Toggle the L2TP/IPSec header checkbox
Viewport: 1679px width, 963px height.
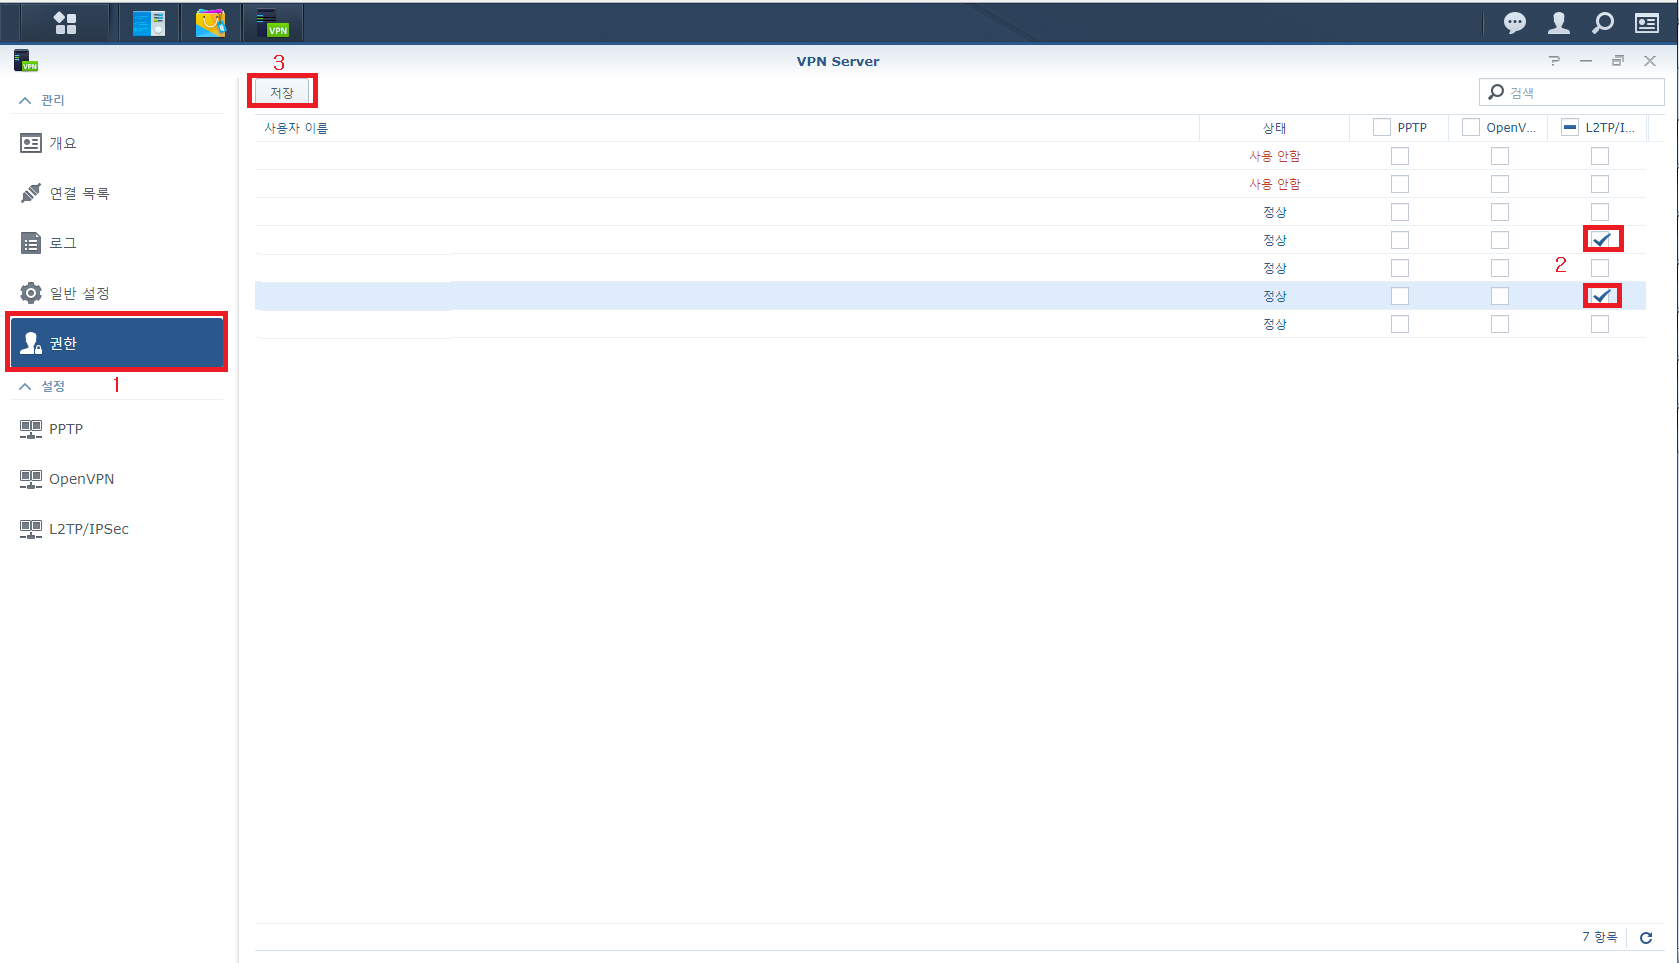(x=1570, y=127)
